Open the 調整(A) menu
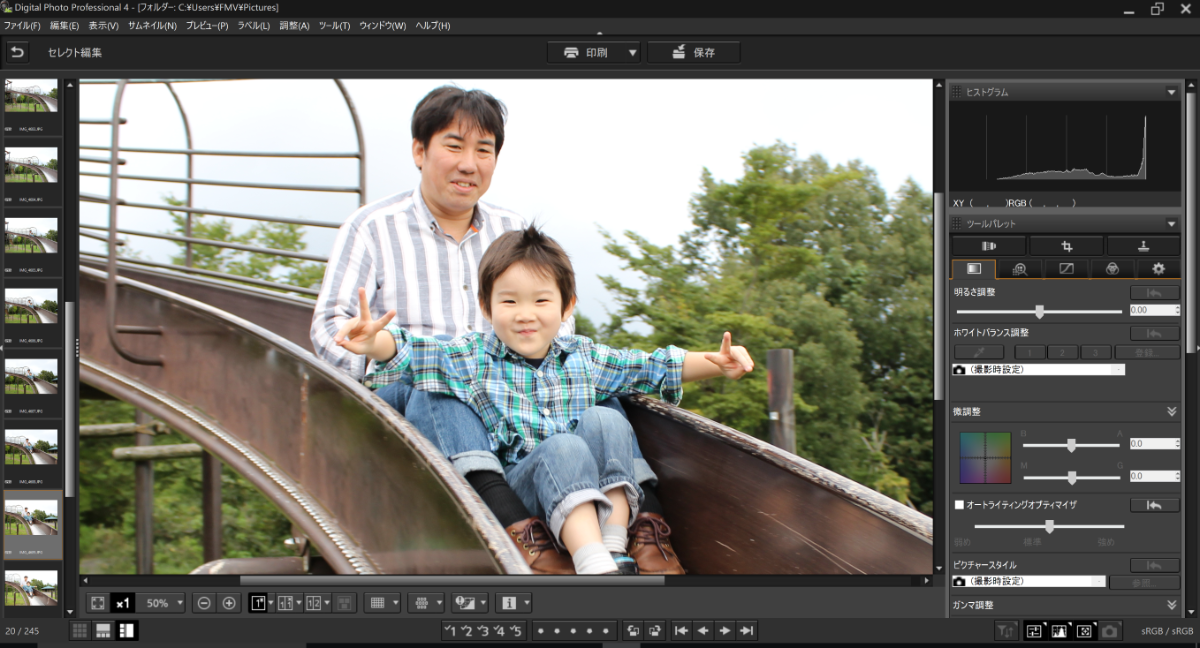 (x=294, y=25)
